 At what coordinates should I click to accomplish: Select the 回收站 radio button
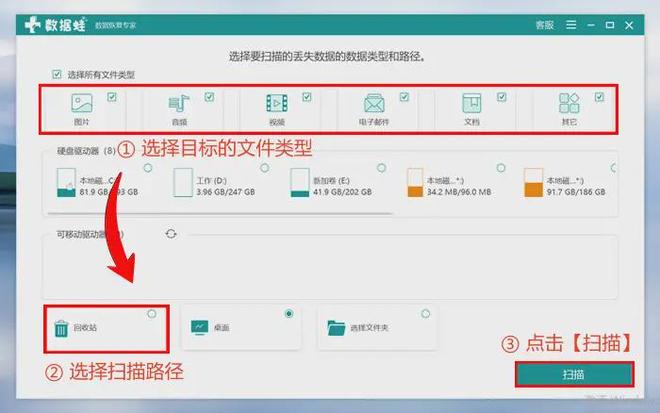pyautogui.click(x=152, y=314)
